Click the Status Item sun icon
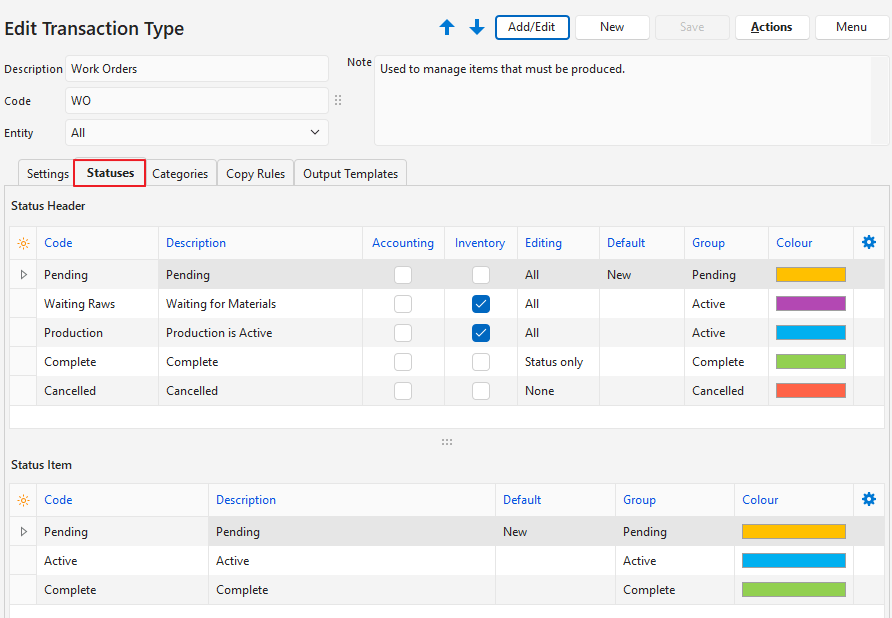The image size is (892, 618). click(23, 500)
